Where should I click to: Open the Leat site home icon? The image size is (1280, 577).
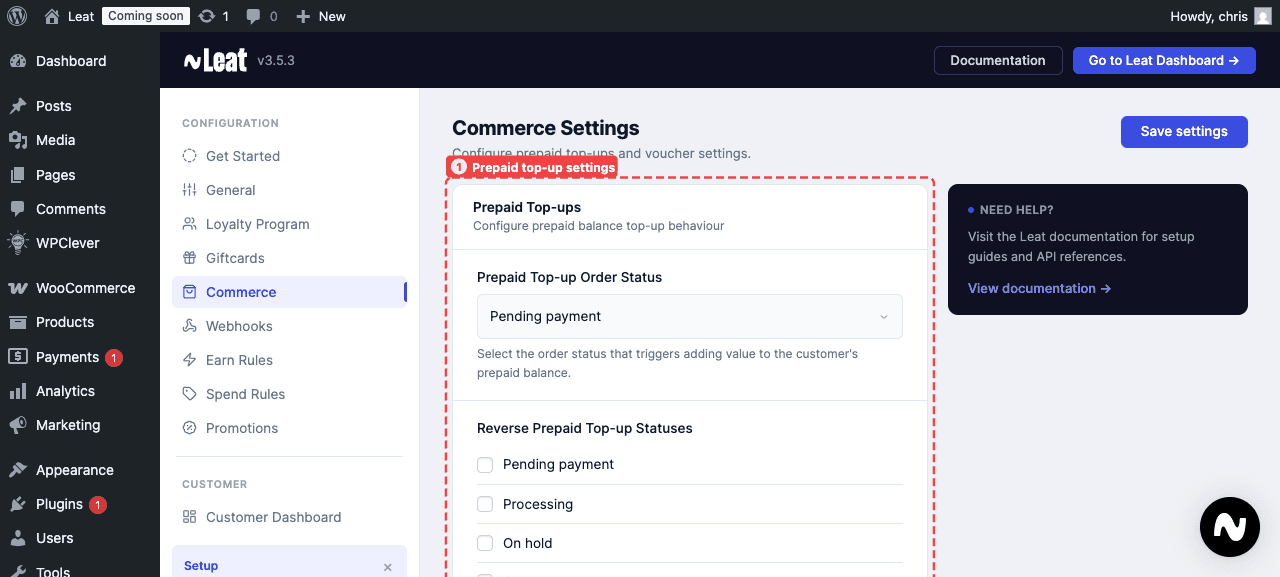(52, 16)
